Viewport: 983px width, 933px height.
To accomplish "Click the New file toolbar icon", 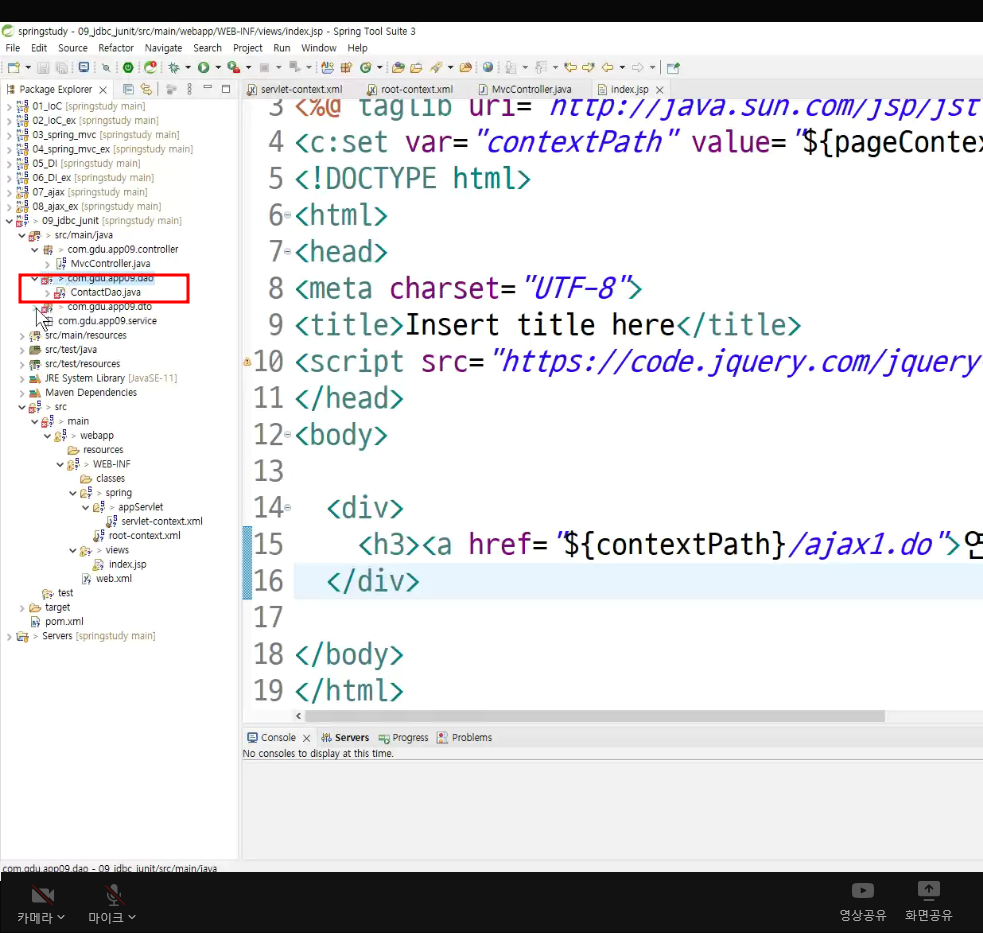I will (13, 68).
